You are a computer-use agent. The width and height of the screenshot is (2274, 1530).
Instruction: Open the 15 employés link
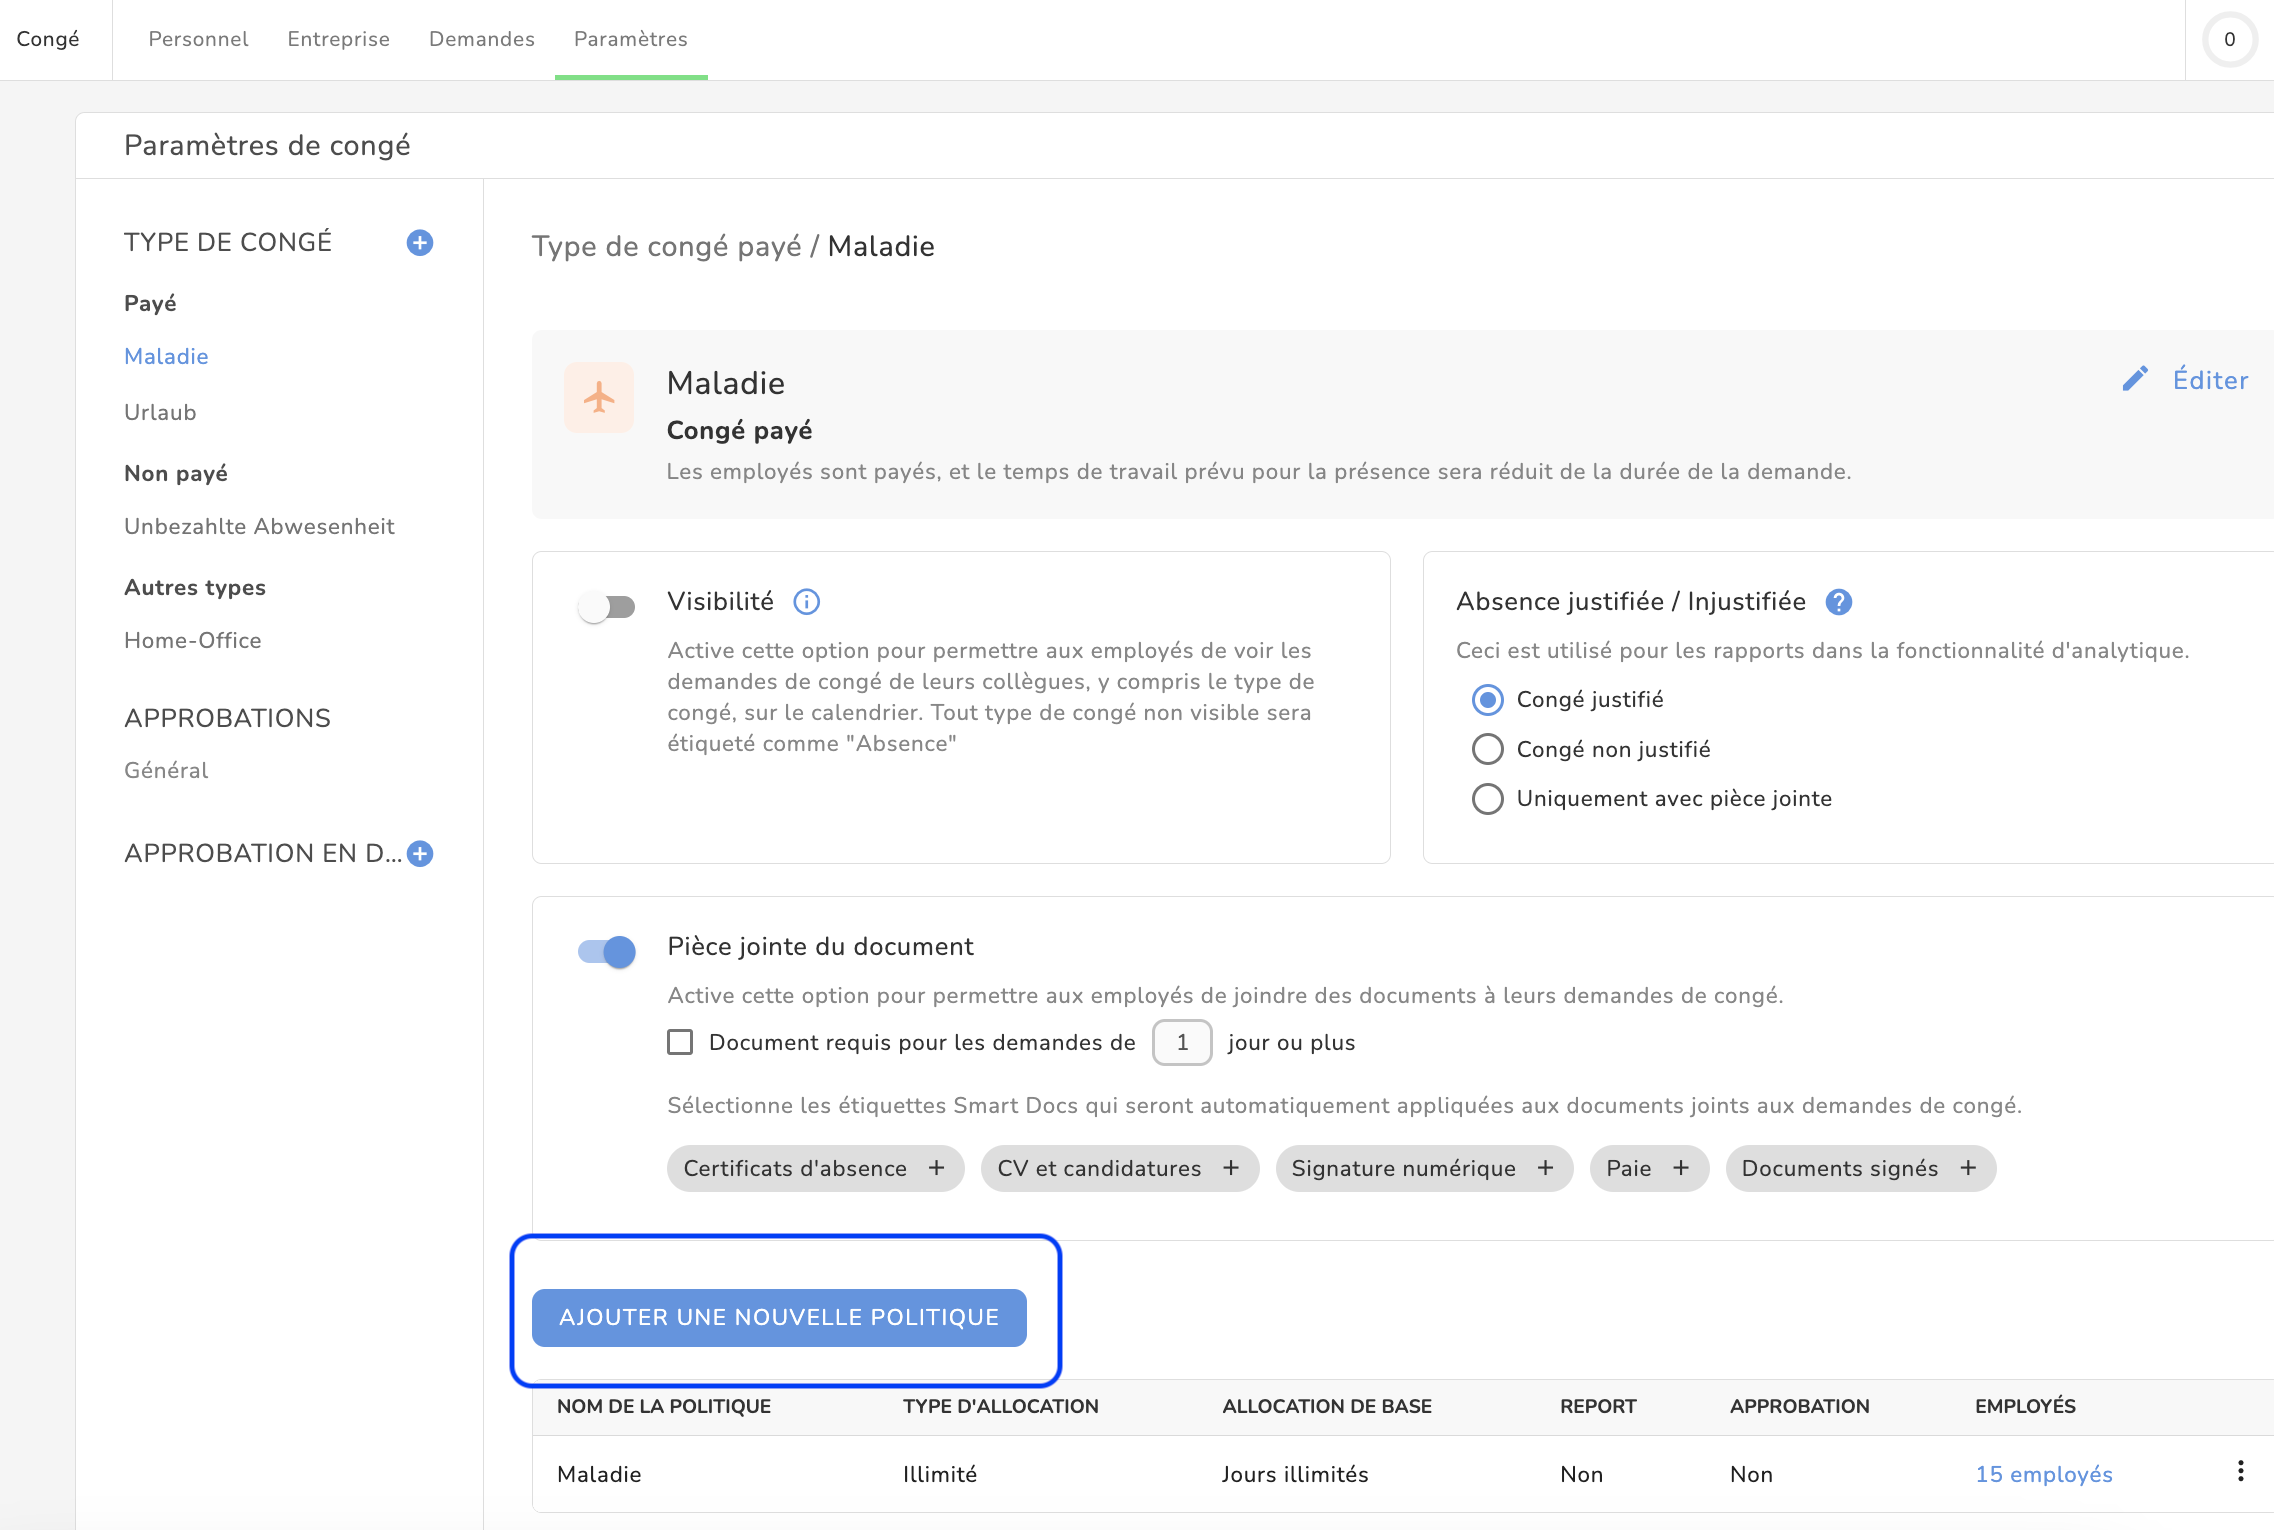2043,1474
